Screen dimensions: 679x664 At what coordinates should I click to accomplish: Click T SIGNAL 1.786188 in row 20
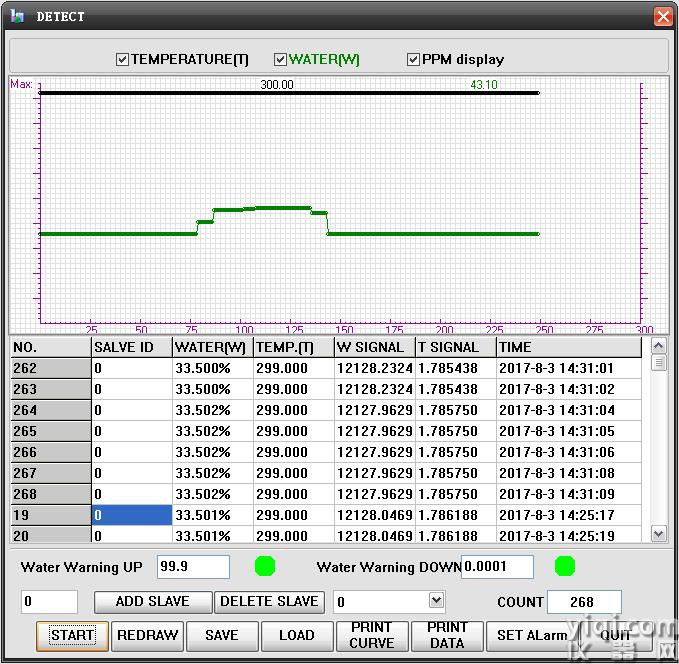[456, 535]
